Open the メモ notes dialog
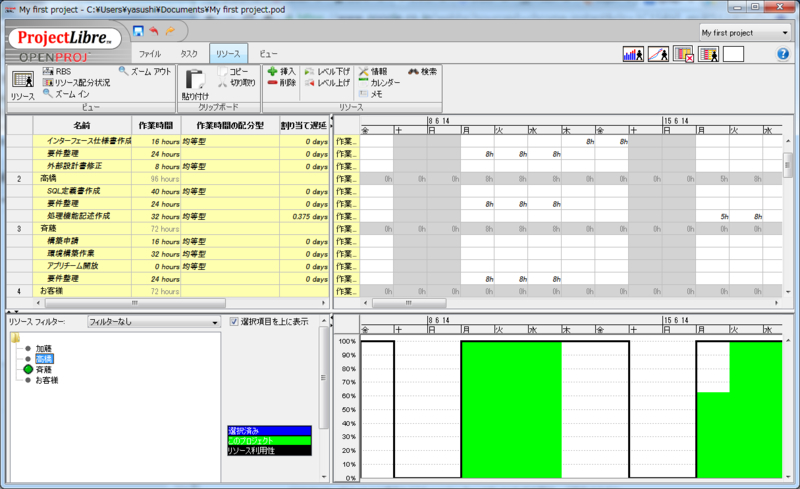This screenshot has width=800, height=489. tap(370, 94)
